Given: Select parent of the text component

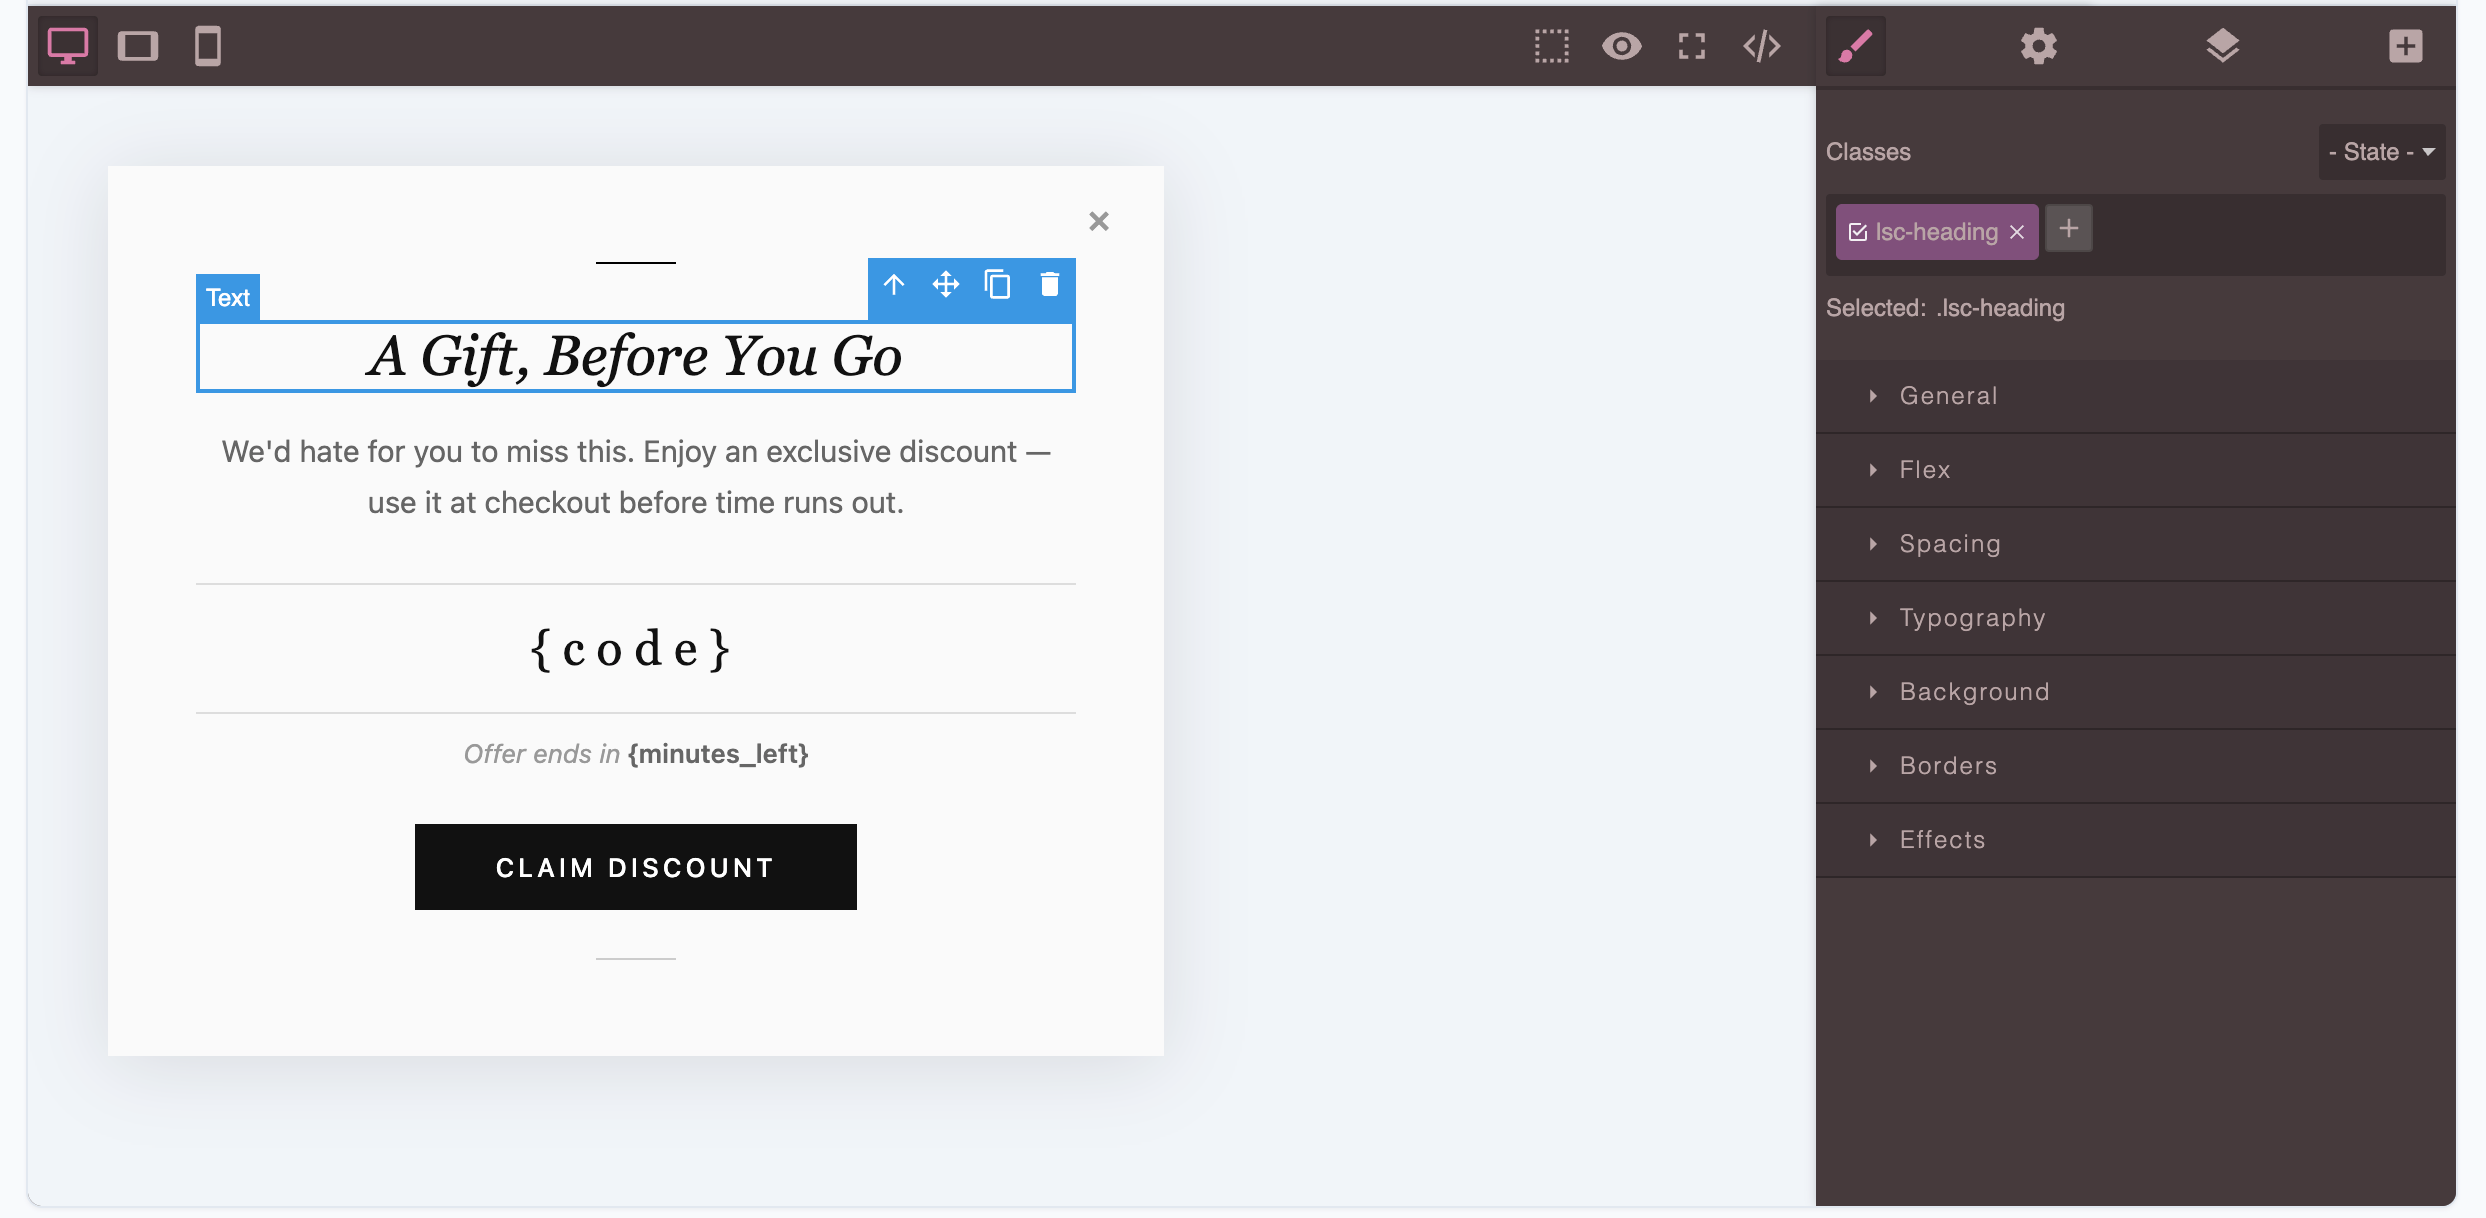Looking at the screenshot, I should [x=894, y=285].
